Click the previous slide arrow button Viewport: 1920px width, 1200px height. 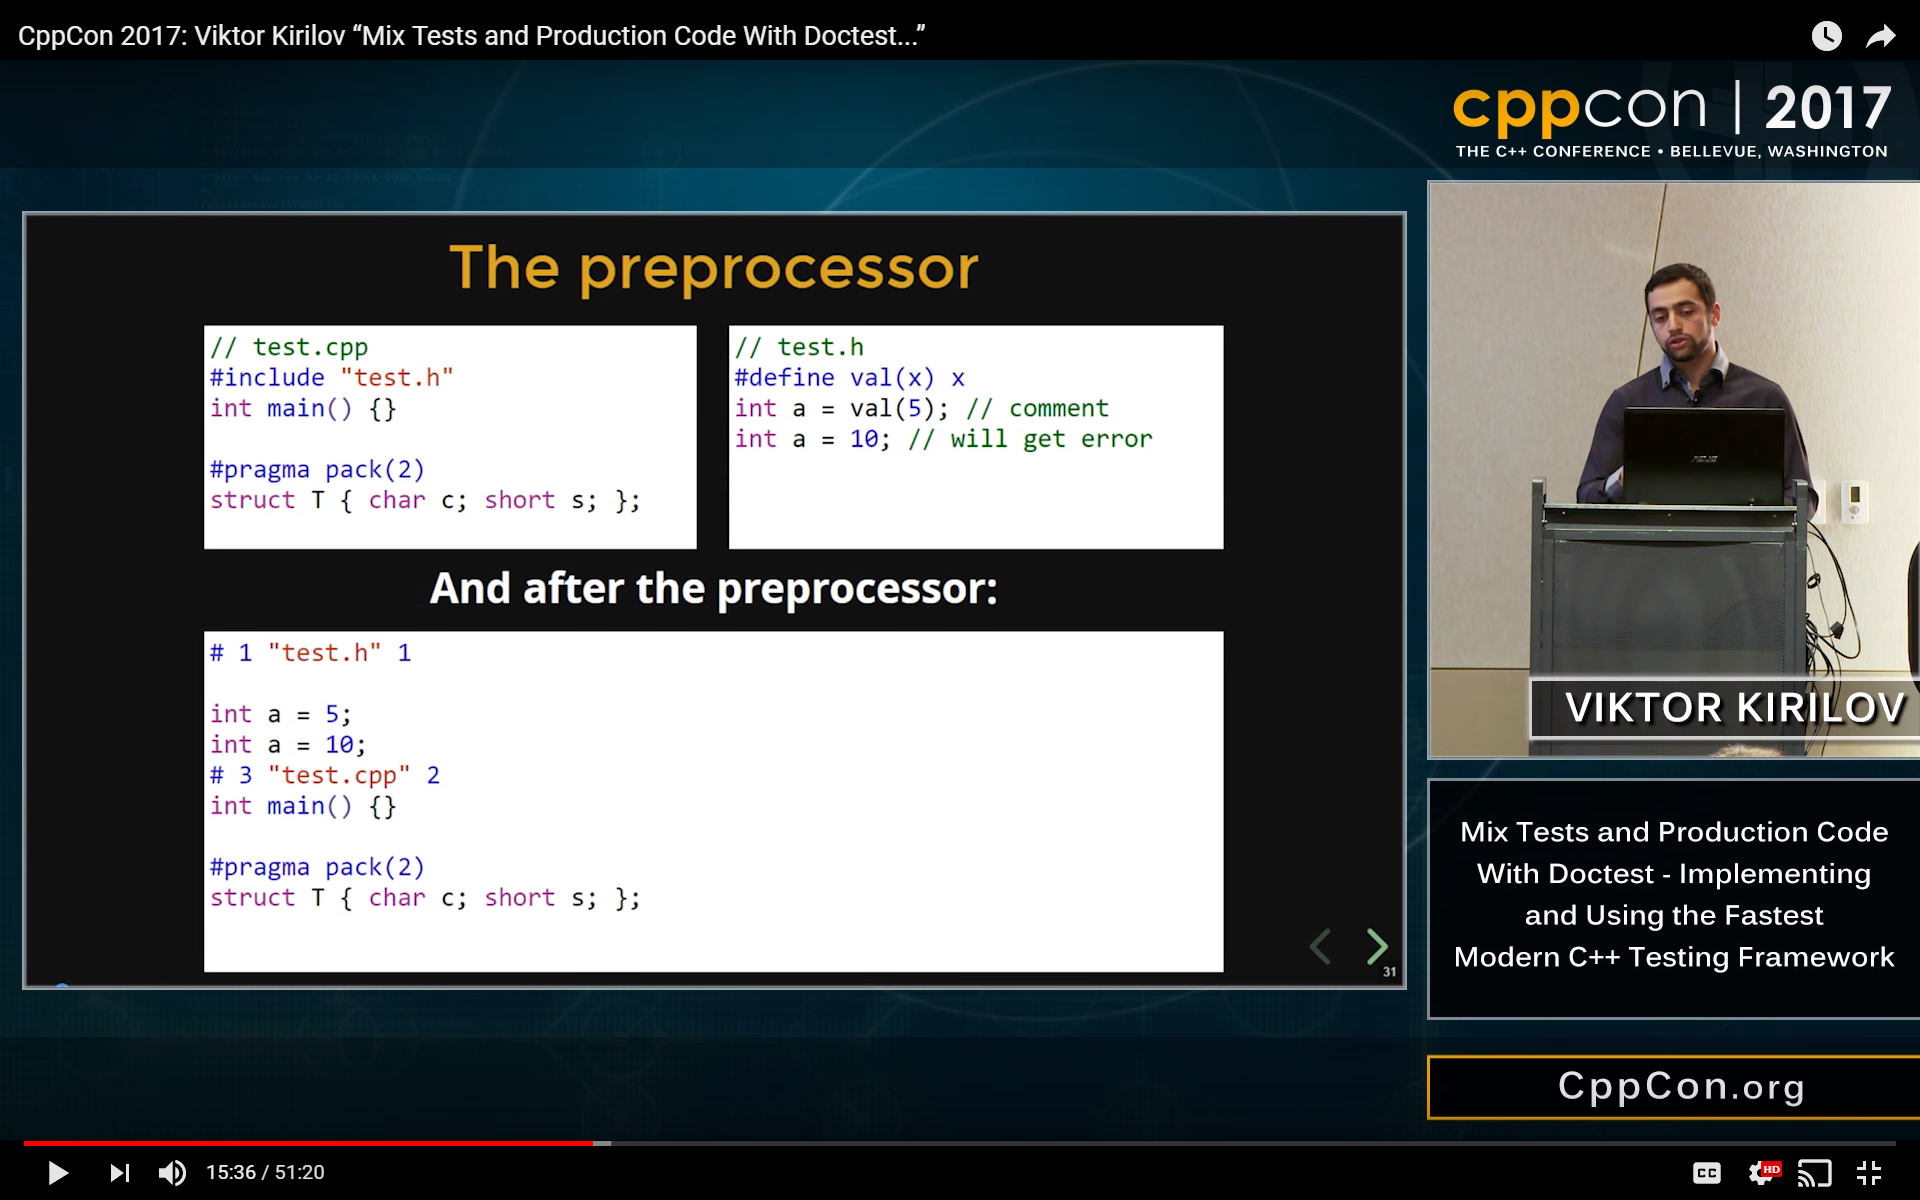click(x=1321, y=946)
